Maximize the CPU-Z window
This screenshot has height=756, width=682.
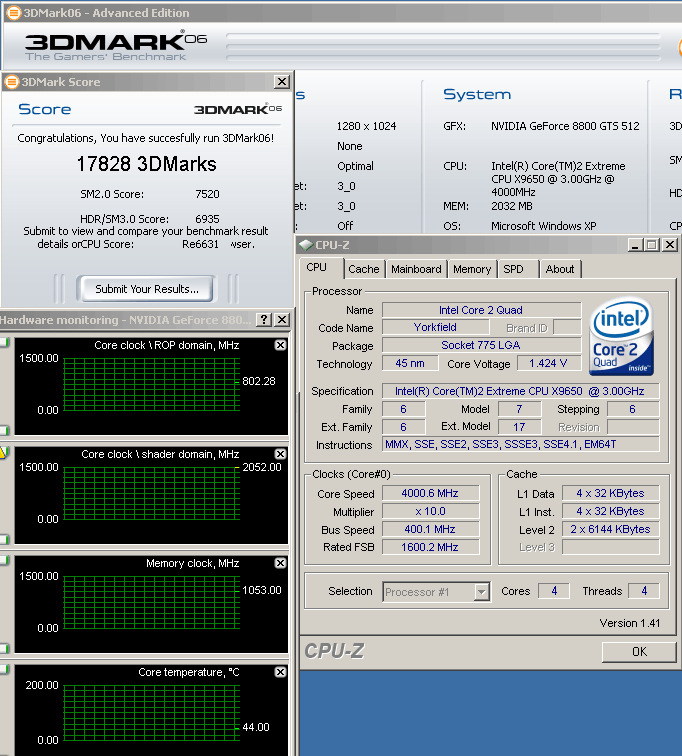(651, 245)
